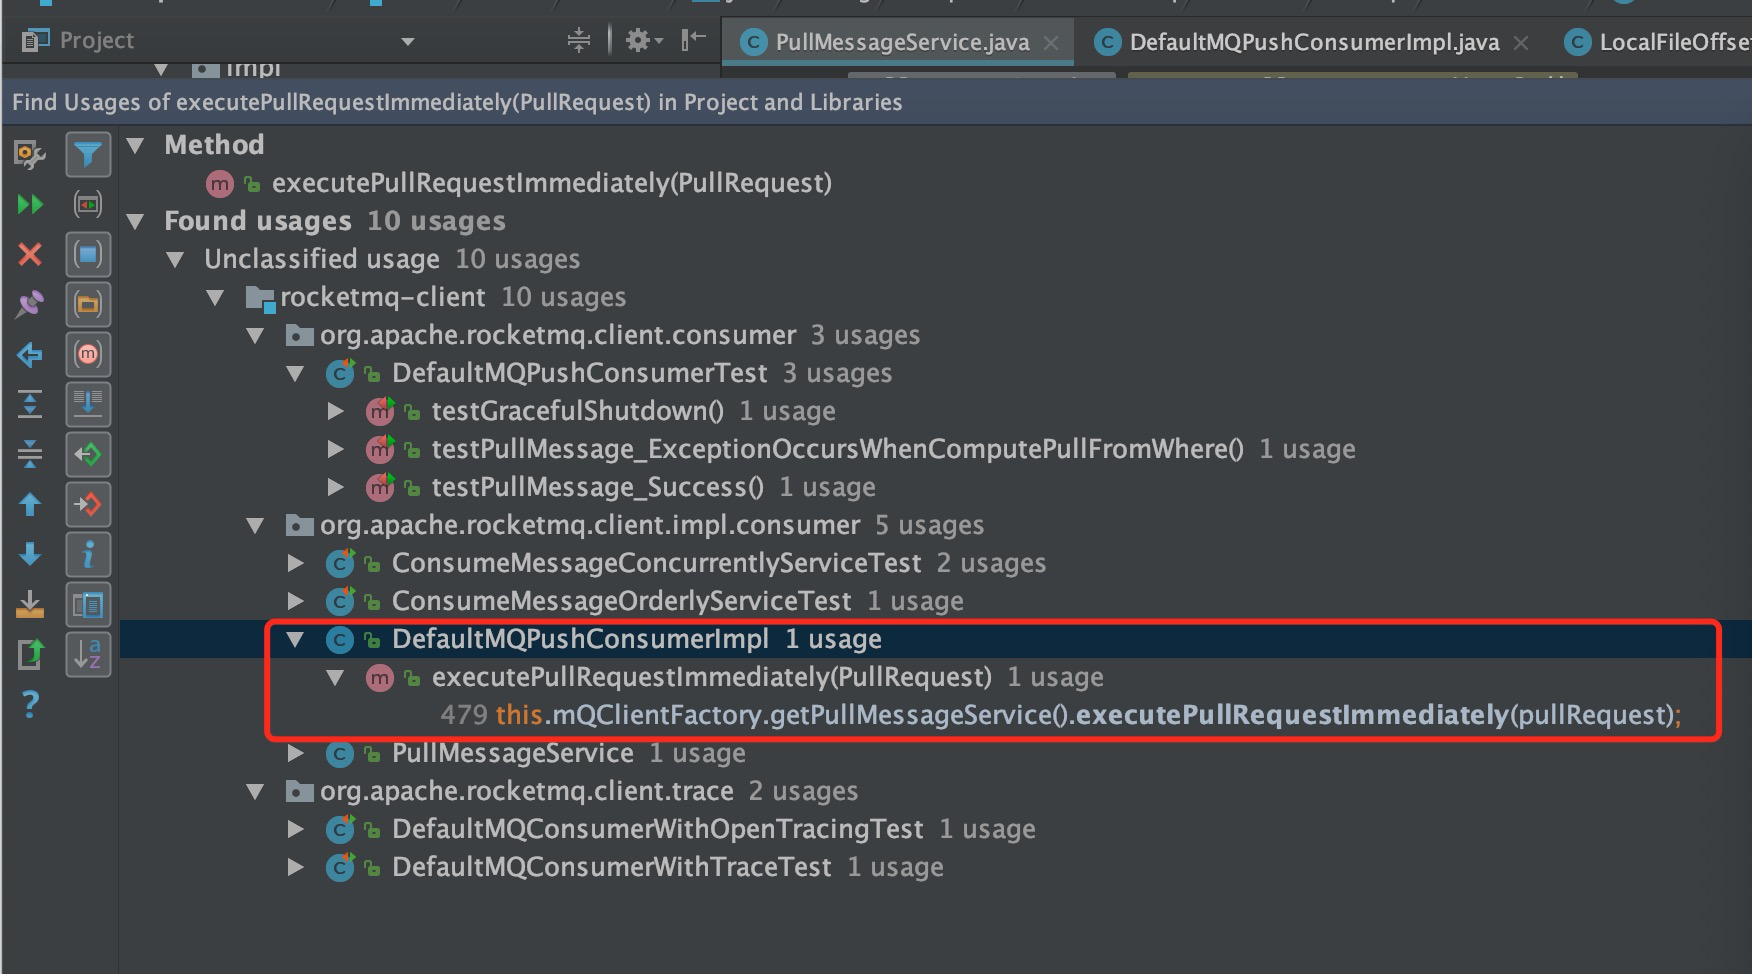Viewport: 1752px width, 974px height.
Task: Toggle the Sort Alphabetically a-z button
Action: (x=88, y=655)
